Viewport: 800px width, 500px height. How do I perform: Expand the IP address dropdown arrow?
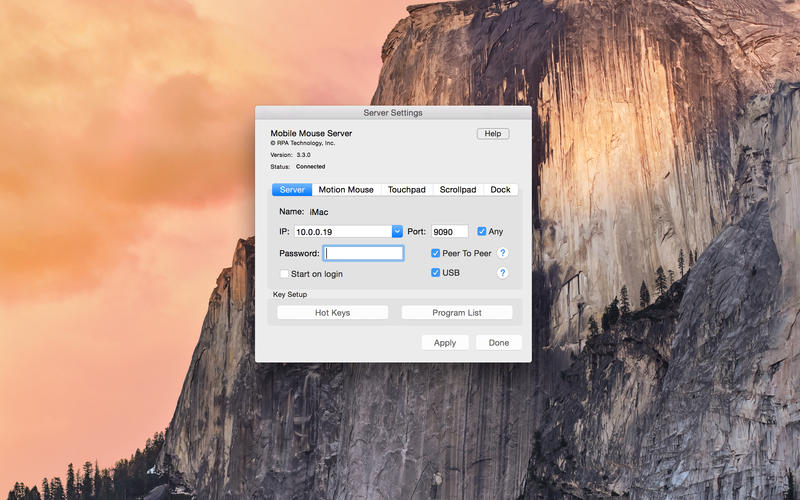pos(397,231)
